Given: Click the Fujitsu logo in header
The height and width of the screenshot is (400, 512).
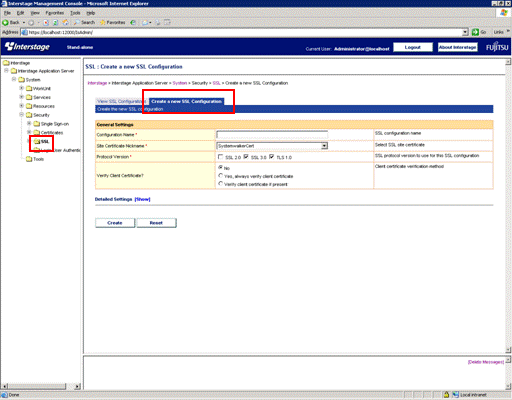Looking at the screenshot, I should point(497,47).
